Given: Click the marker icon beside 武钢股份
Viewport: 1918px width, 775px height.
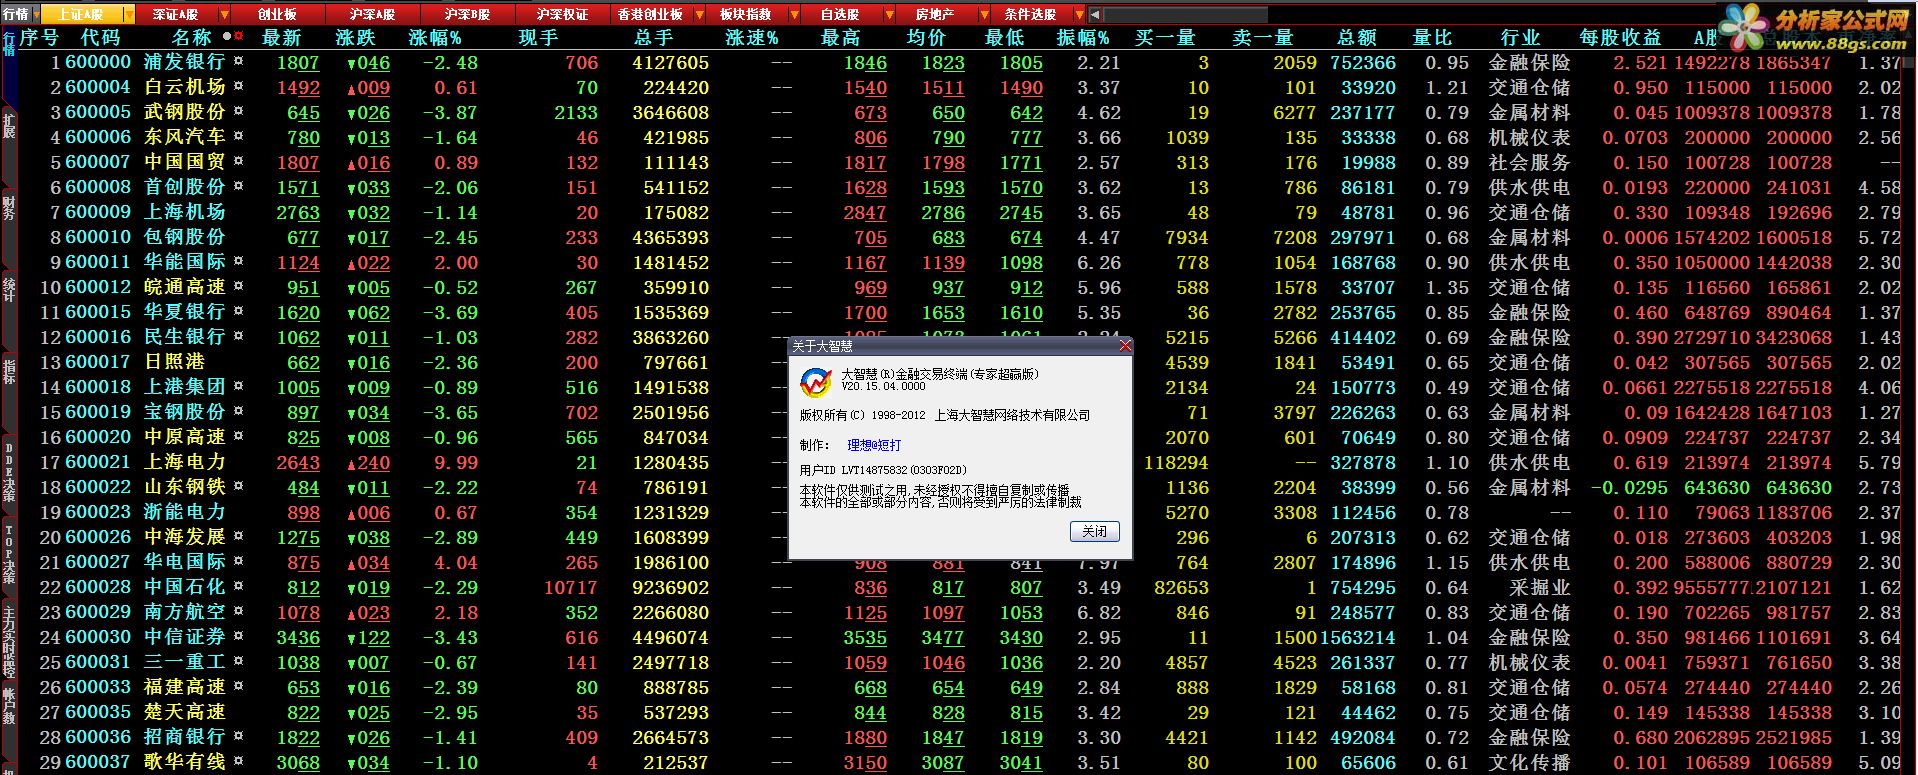Looking at the screenshot, I should click(x=238, y=111).
